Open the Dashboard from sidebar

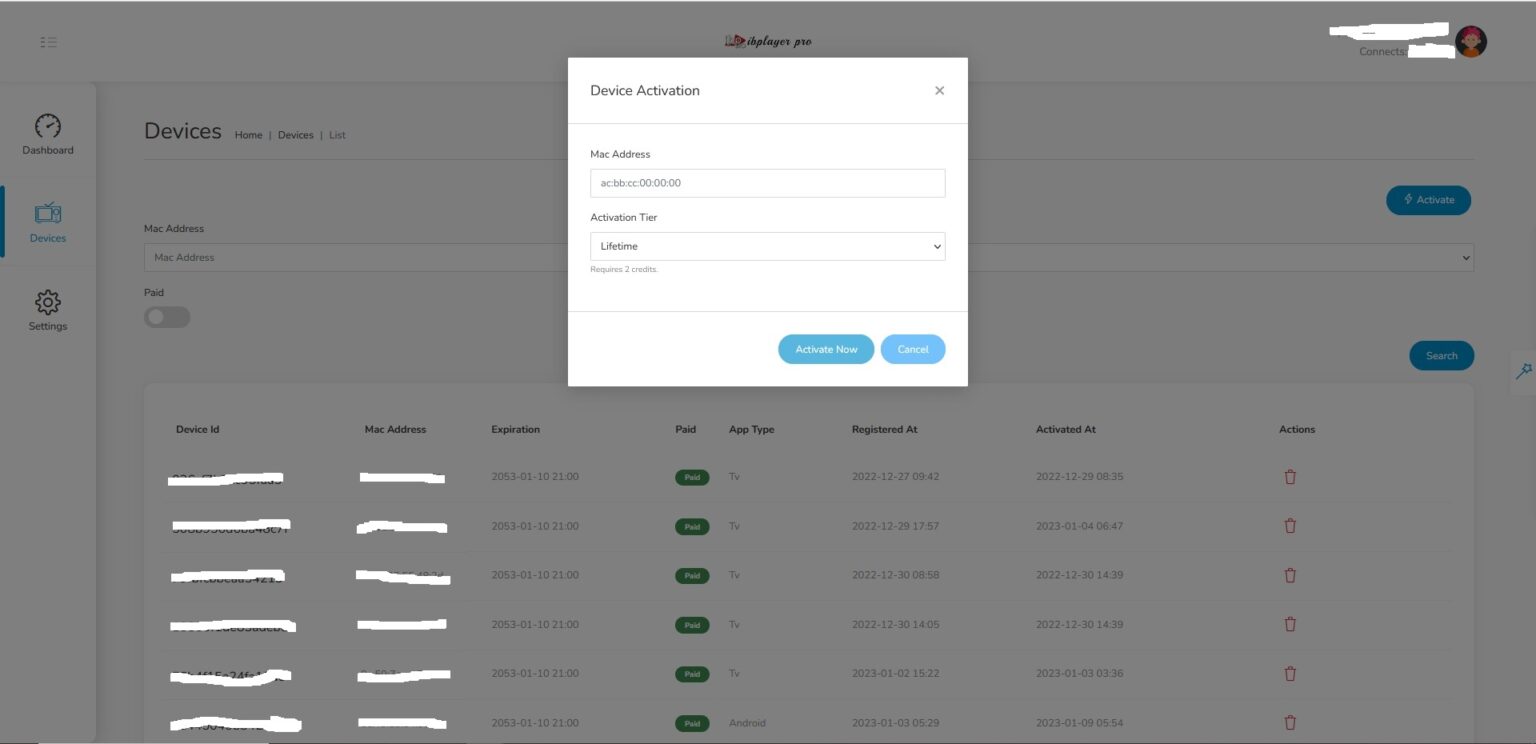(x=48, y=134)
